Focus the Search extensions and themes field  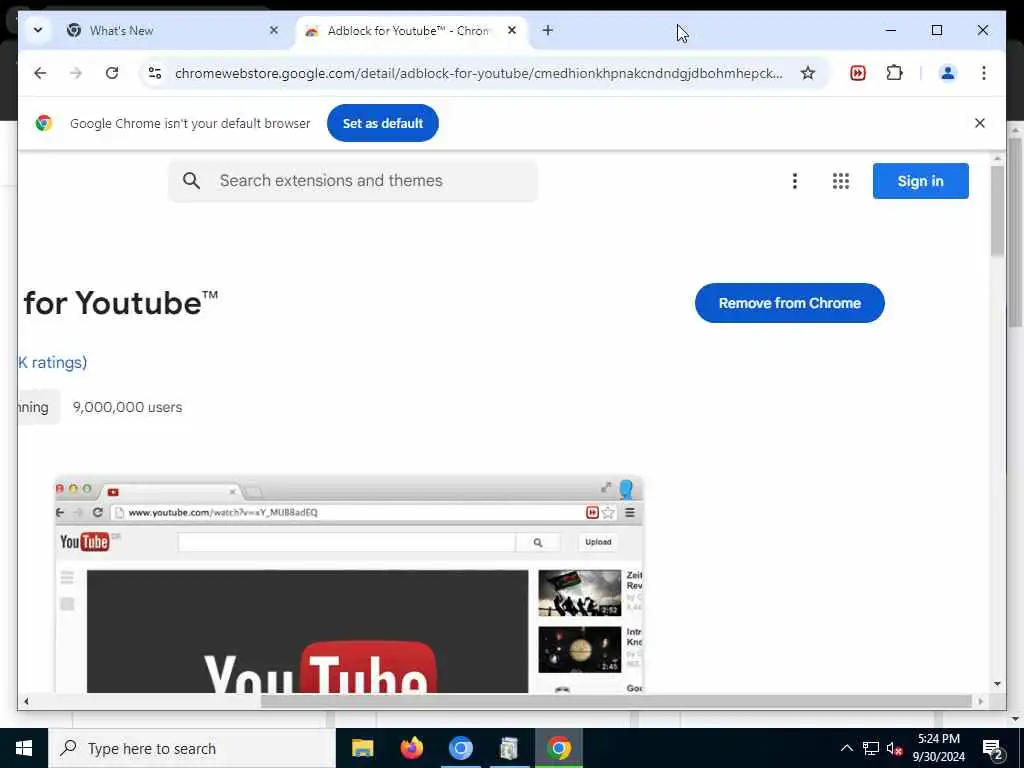353,181
